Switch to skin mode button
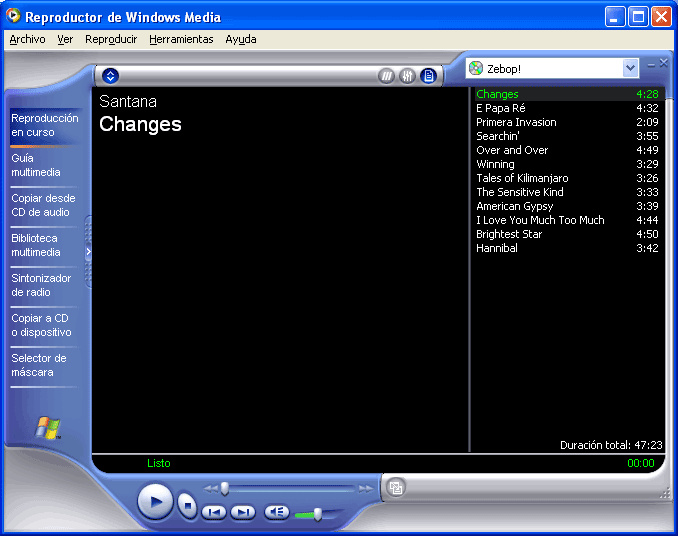The image size is (678, 536). click(x=396, y=488)
